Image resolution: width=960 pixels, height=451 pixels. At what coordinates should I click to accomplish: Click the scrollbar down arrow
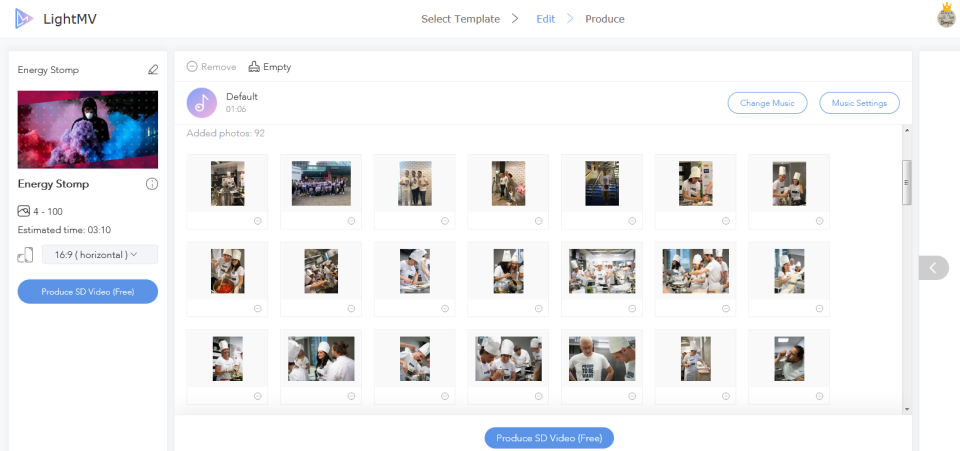907,409
